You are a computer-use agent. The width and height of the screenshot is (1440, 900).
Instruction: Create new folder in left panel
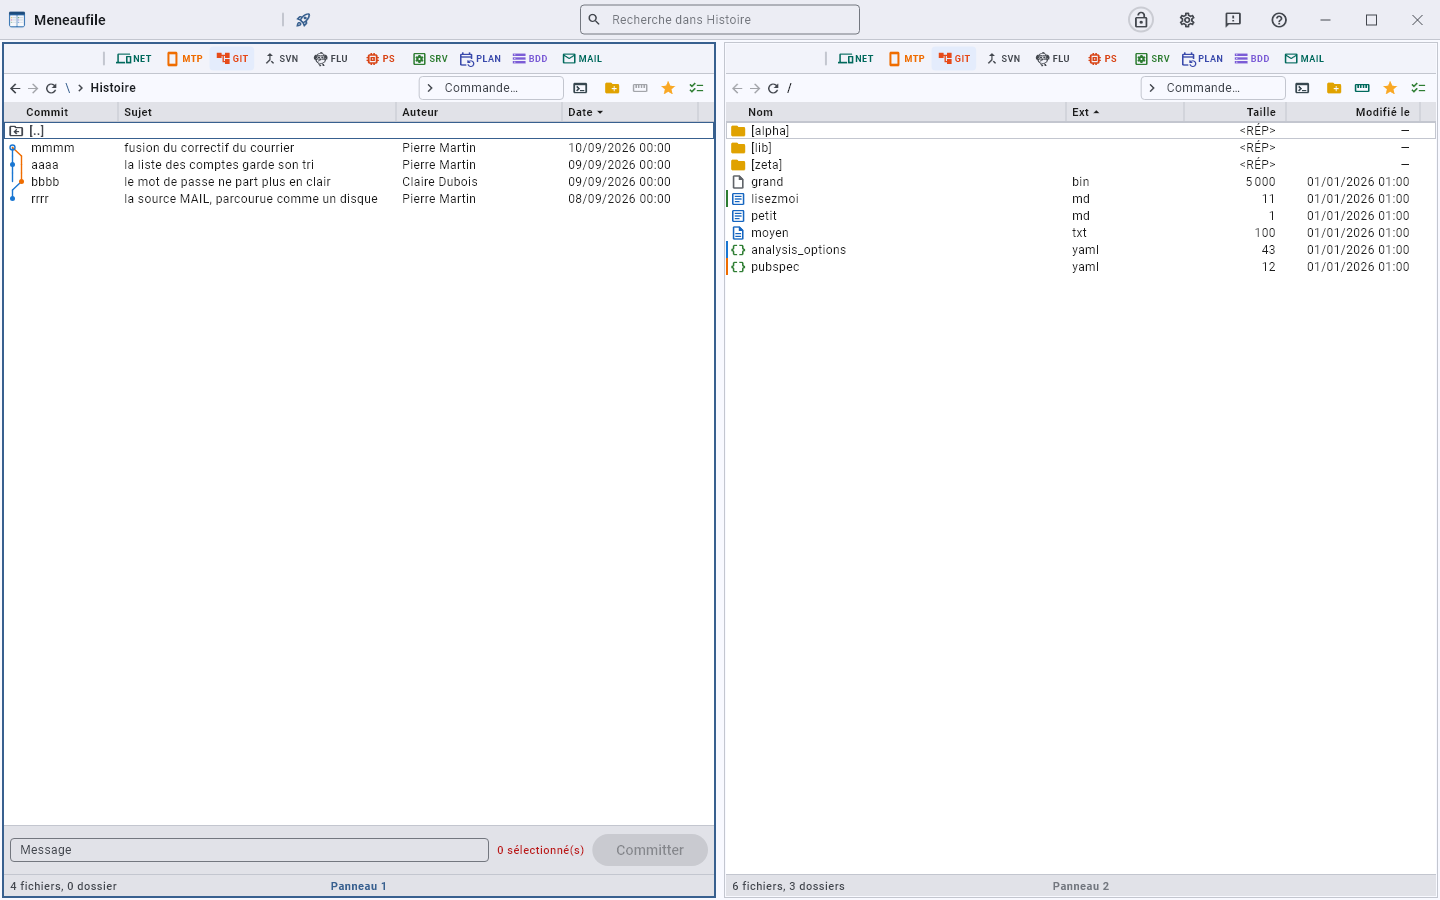tap(612, 88)
